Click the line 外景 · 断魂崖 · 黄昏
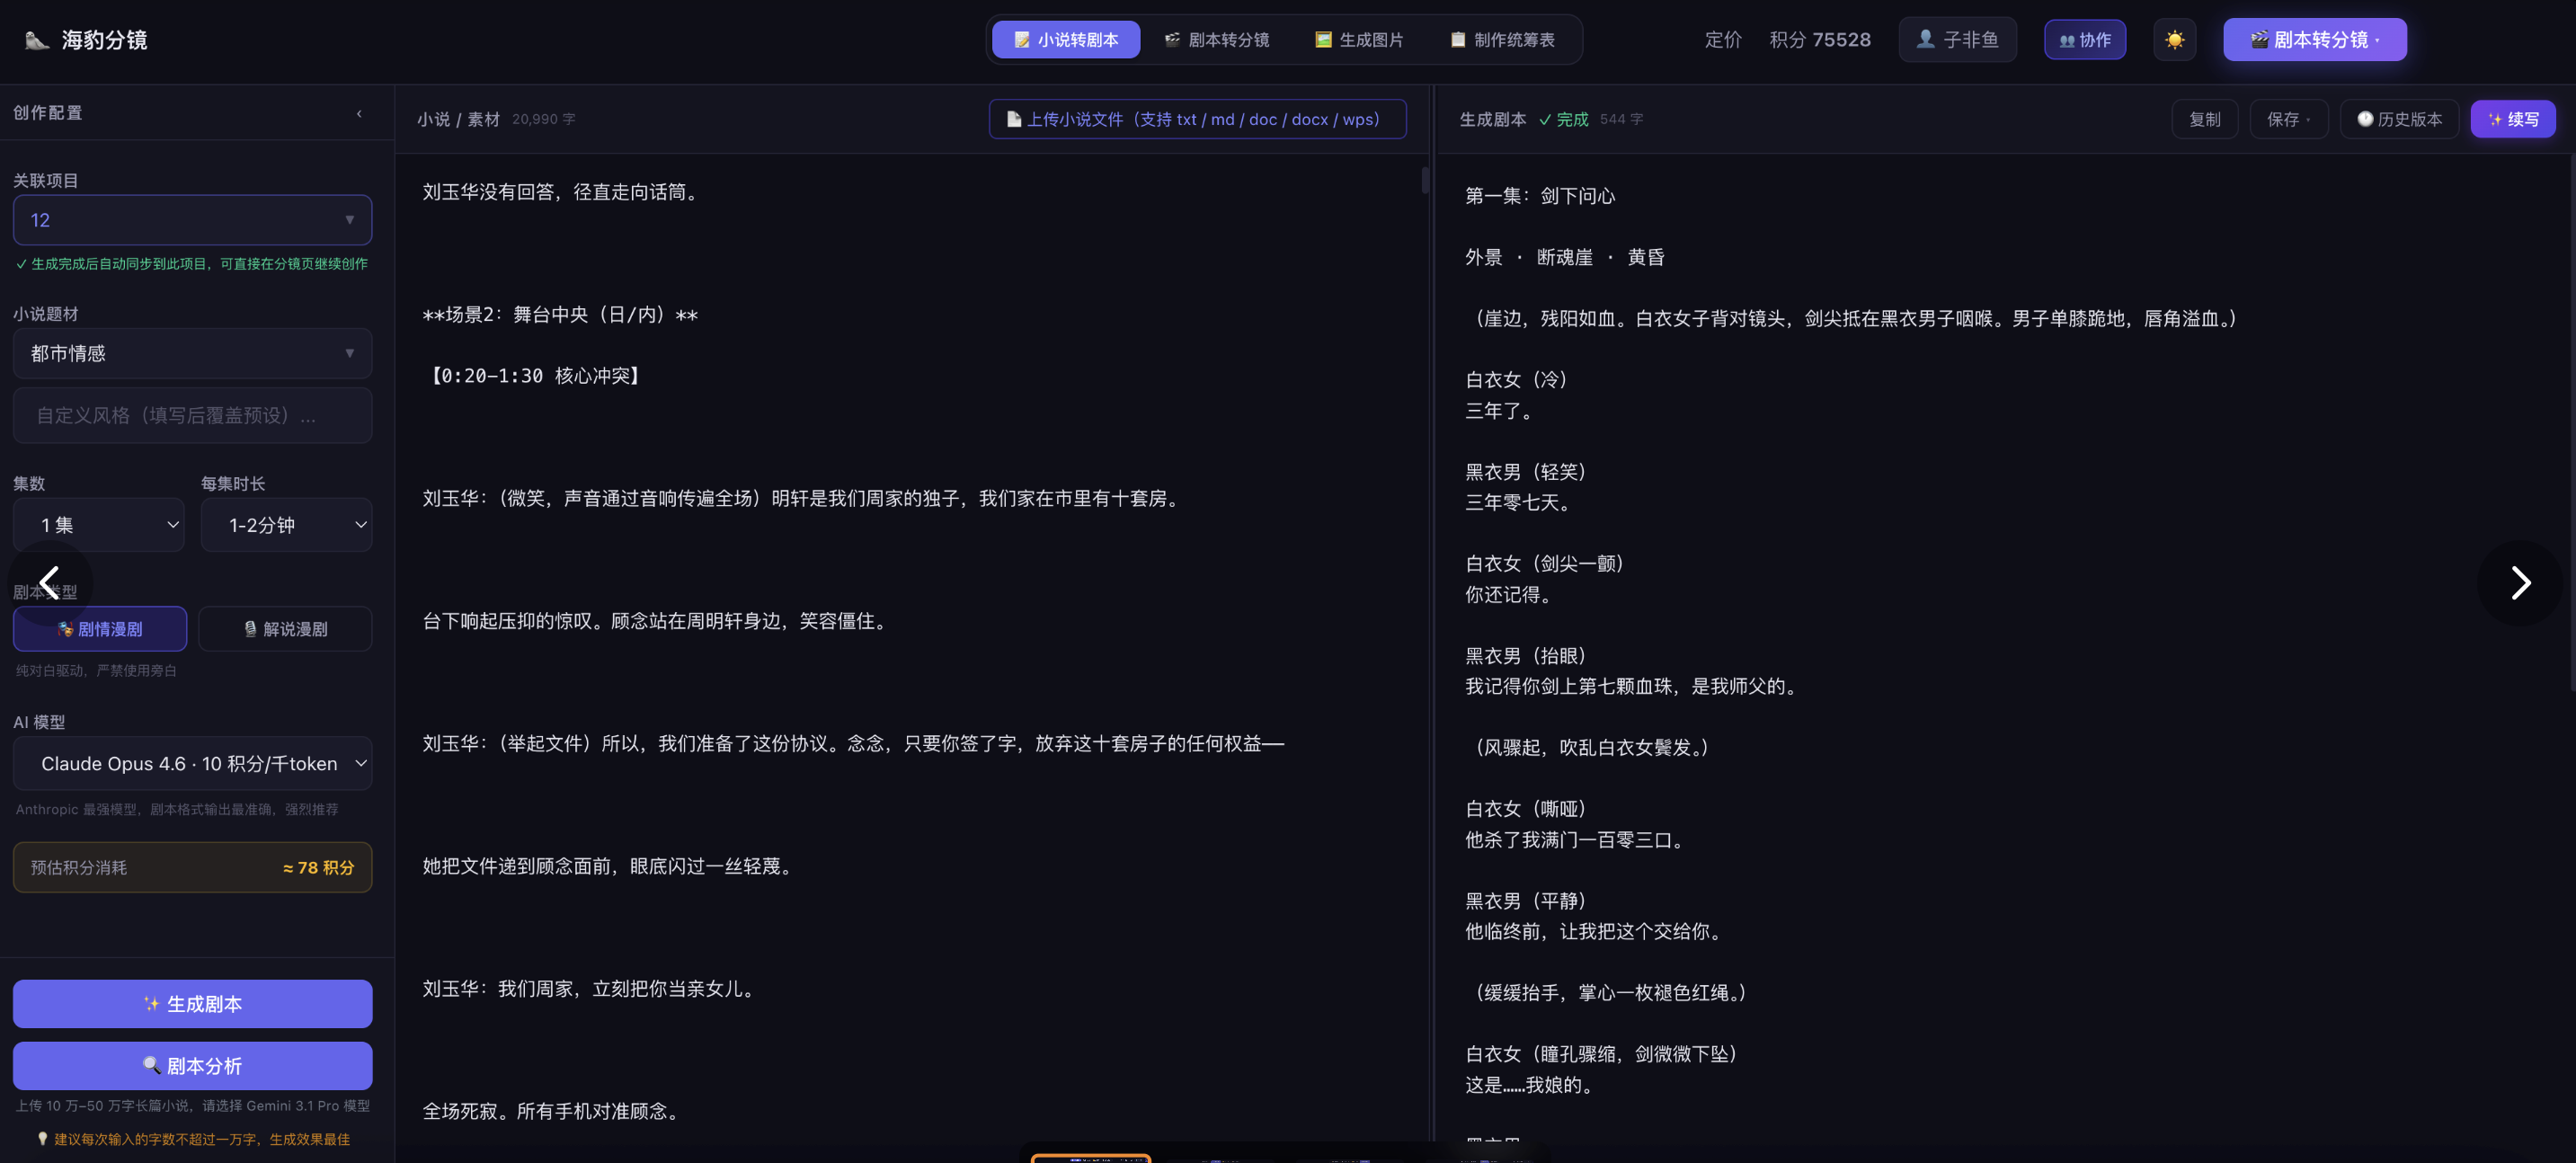Screen dimensions: 2576x1163 point(1564,257)
